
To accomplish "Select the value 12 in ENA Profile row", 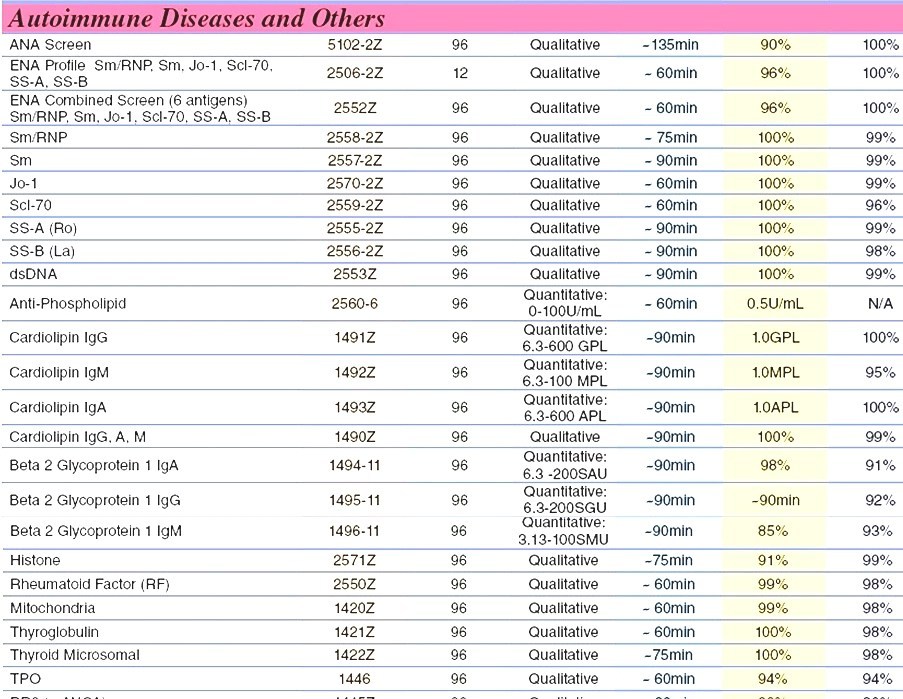I will [460, 73].
